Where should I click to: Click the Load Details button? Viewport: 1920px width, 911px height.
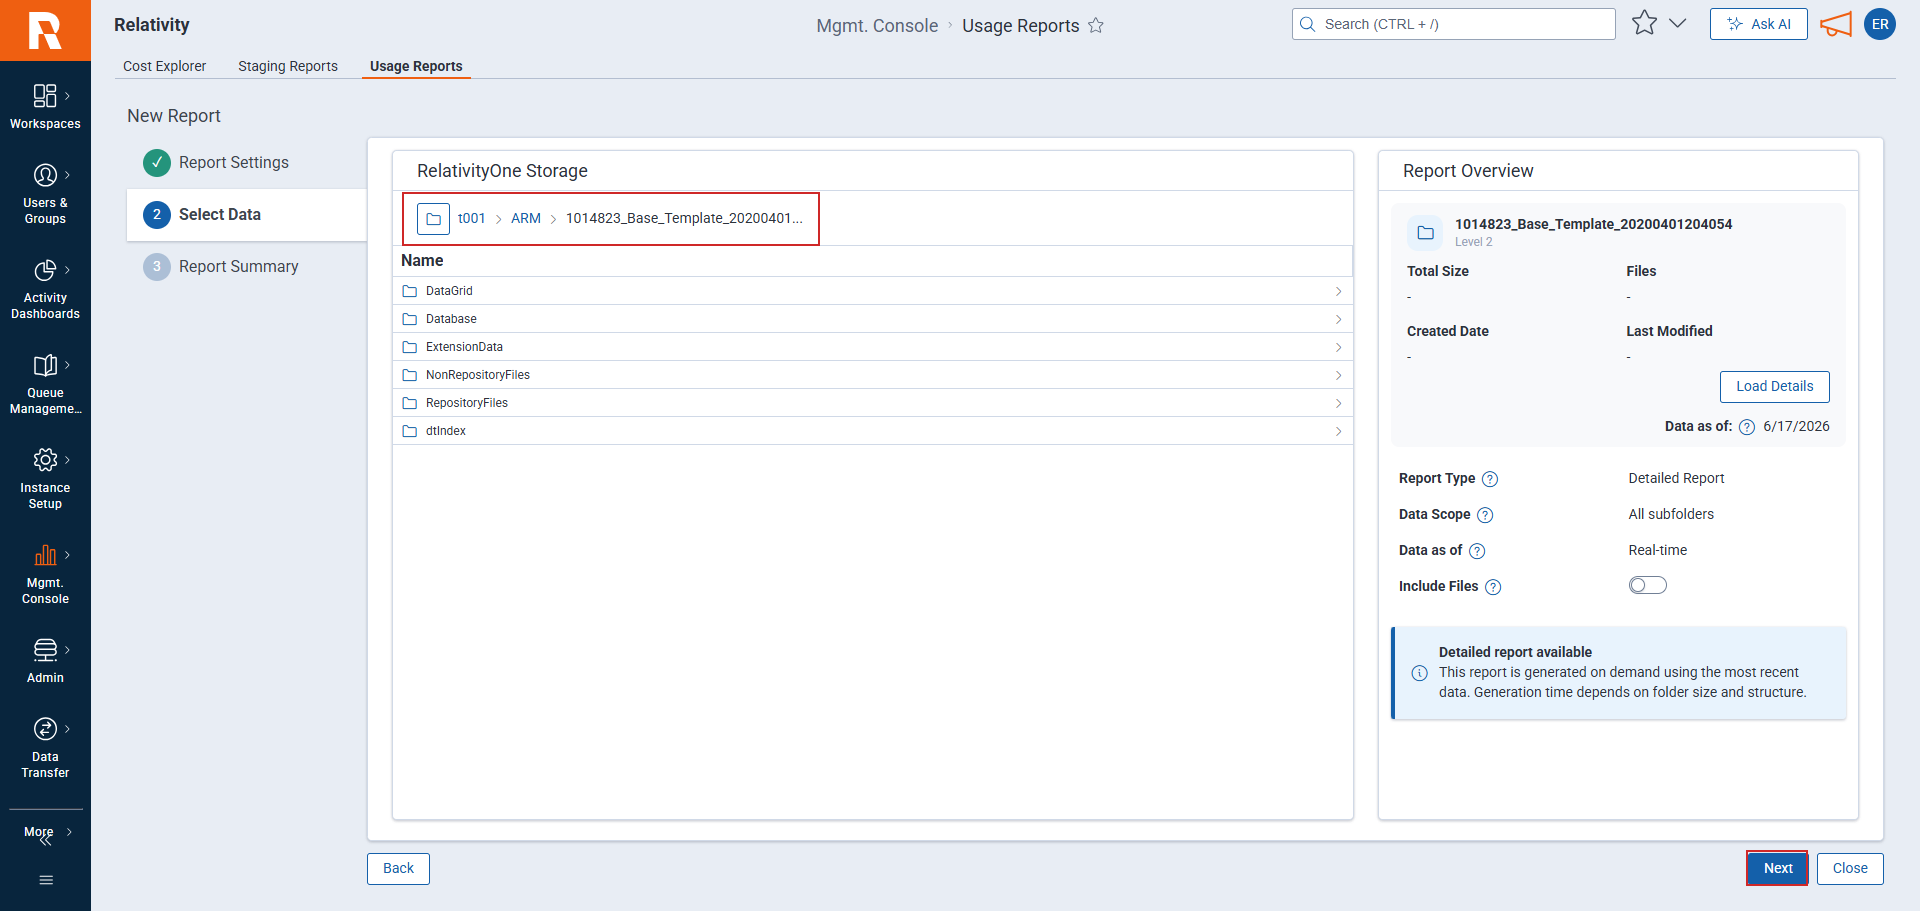(1774, 386)
